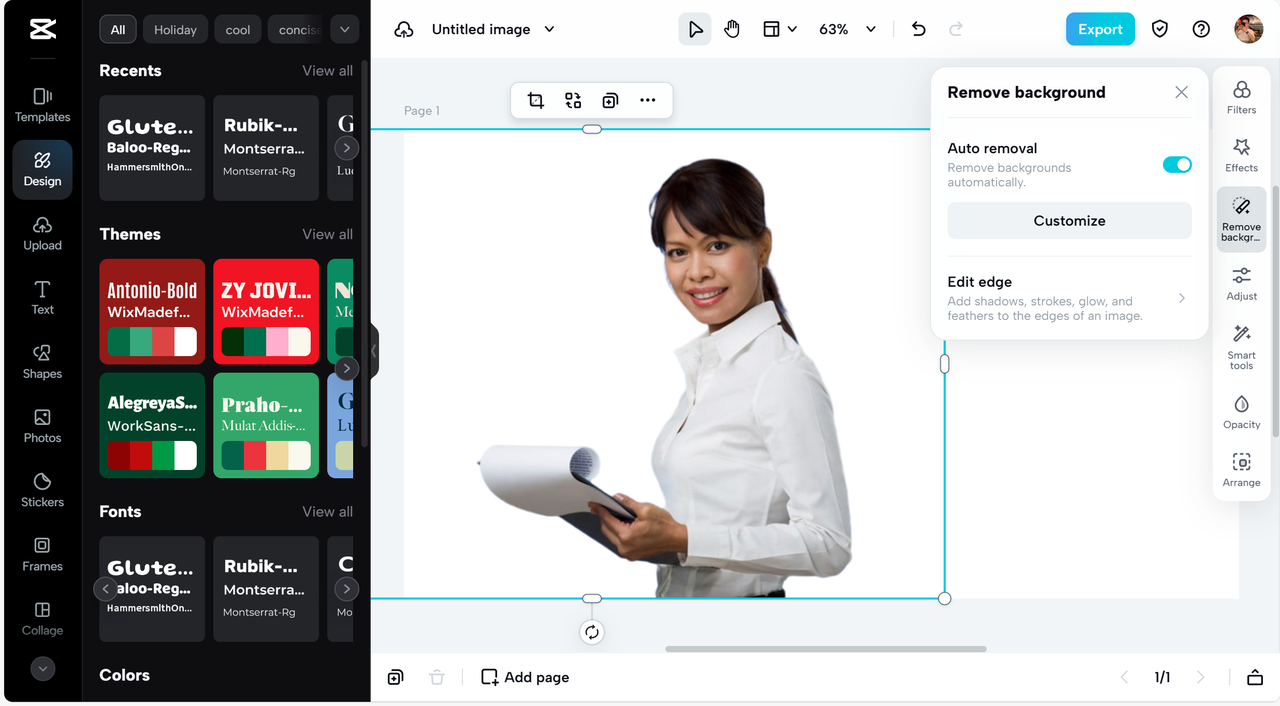Open the Frames panel

click(42, 554)
